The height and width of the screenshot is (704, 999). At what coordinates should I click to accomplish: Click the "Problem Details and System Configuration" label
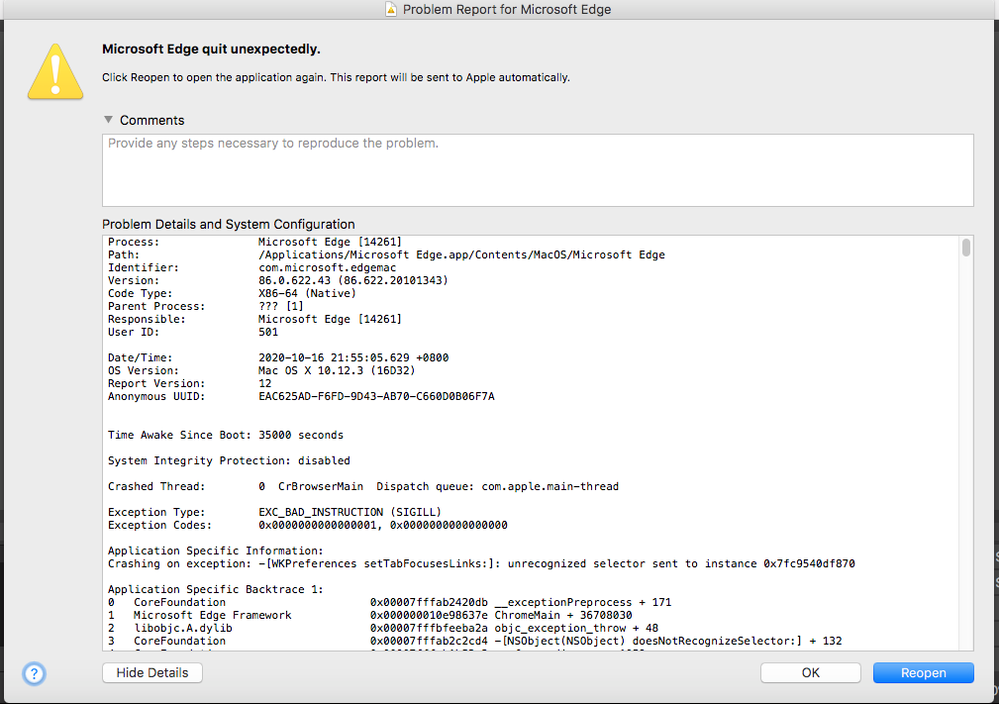228,224
